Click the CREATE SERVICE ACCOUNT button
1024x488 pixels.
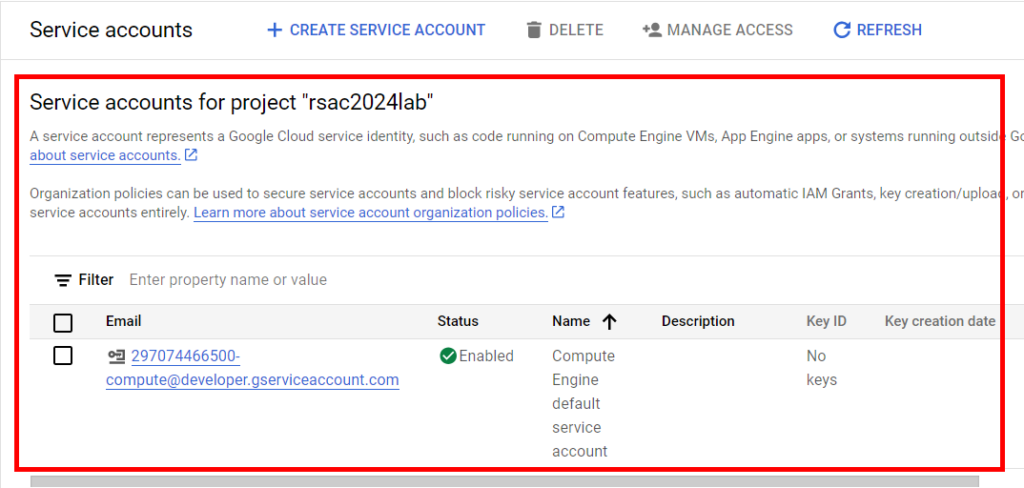[376, 30]
